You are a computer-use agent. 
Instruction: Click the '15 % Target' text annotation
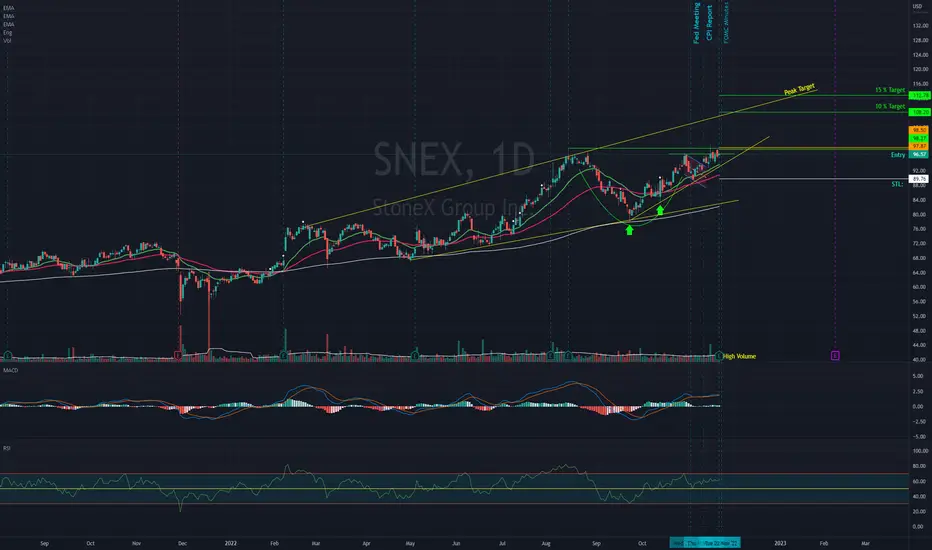(890, 90)
